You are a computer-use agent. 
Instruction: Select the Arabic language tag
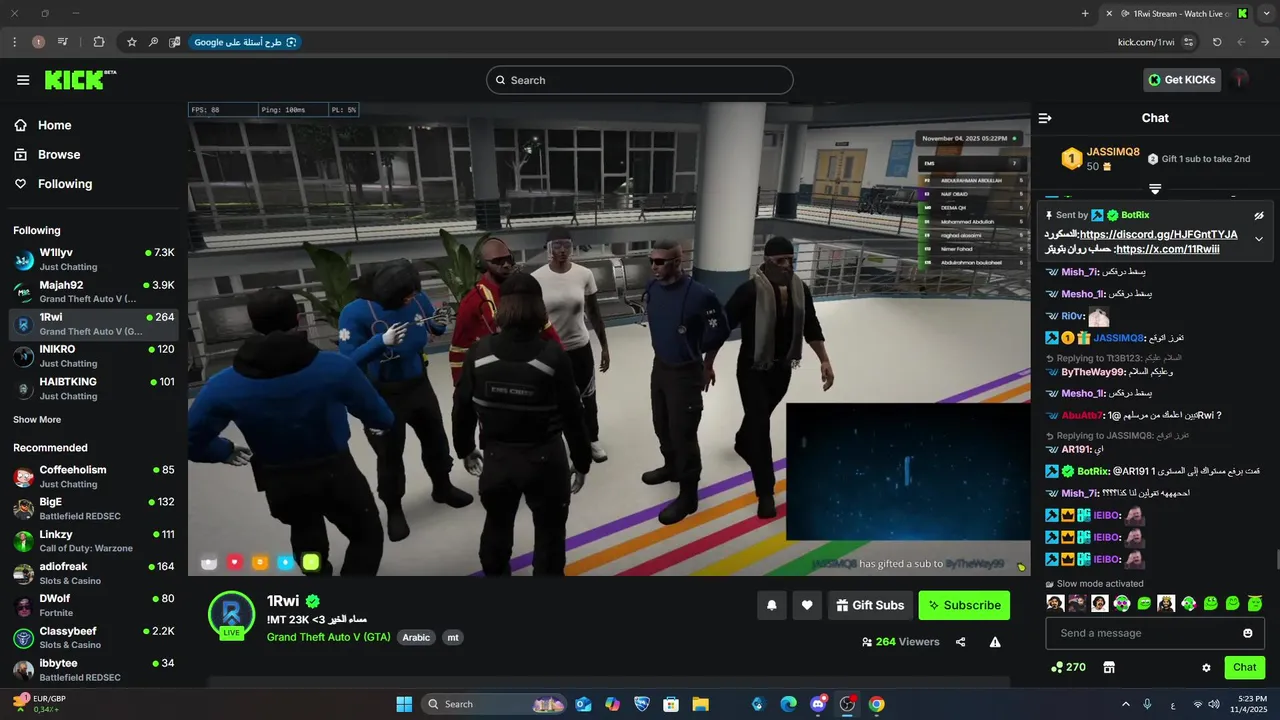point(416,637)
